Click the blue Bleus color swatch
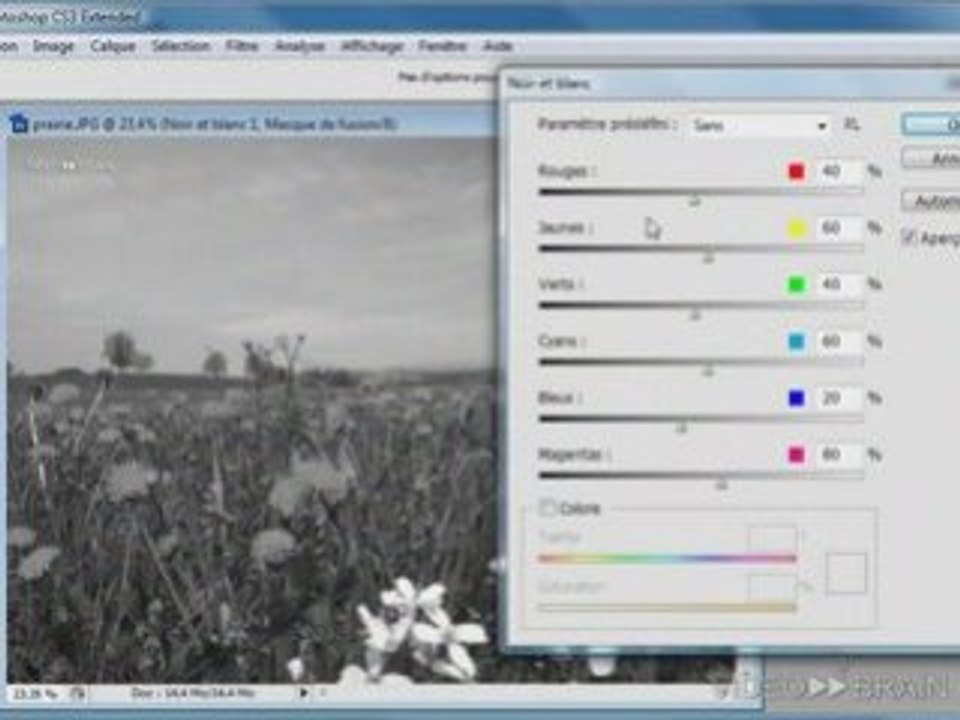The height and width of the screenshot is (720, 960). pos(796,398)
